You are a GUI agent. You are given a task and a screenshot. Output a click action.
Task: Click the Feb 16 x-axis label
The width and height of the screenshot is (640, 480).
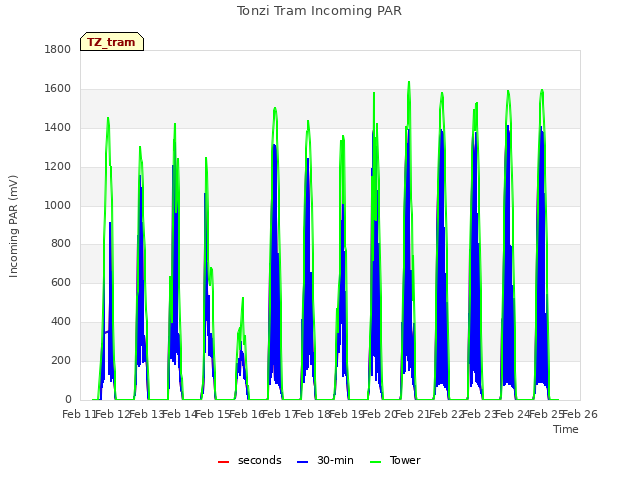tap(247, 415)
